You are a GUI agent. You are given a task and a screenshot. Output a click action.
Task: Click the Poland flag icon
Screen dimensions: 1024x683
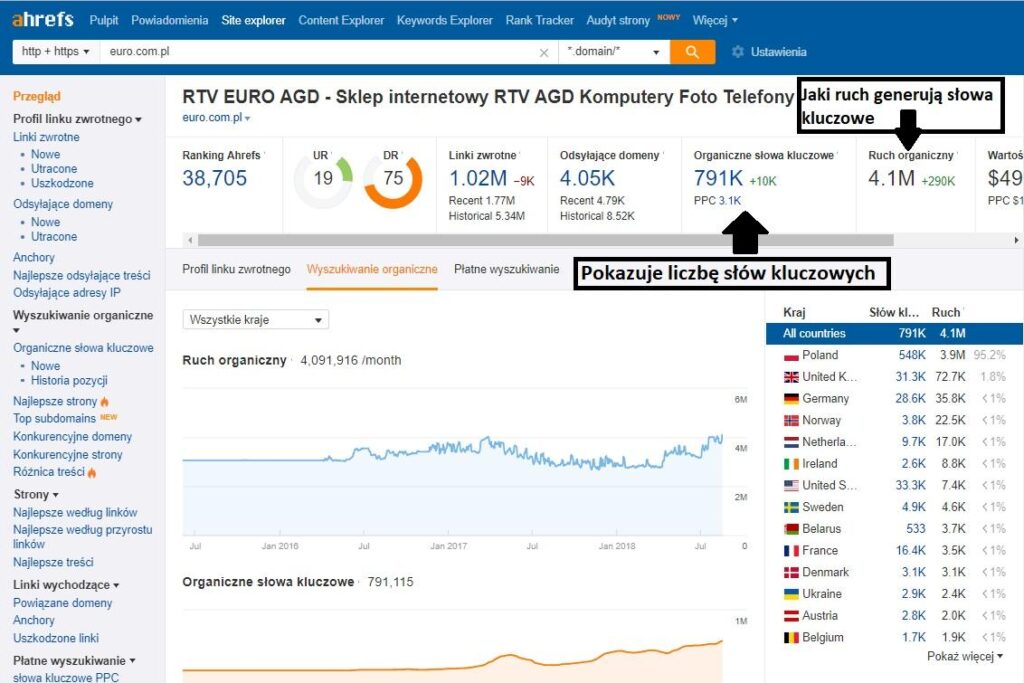791,356
